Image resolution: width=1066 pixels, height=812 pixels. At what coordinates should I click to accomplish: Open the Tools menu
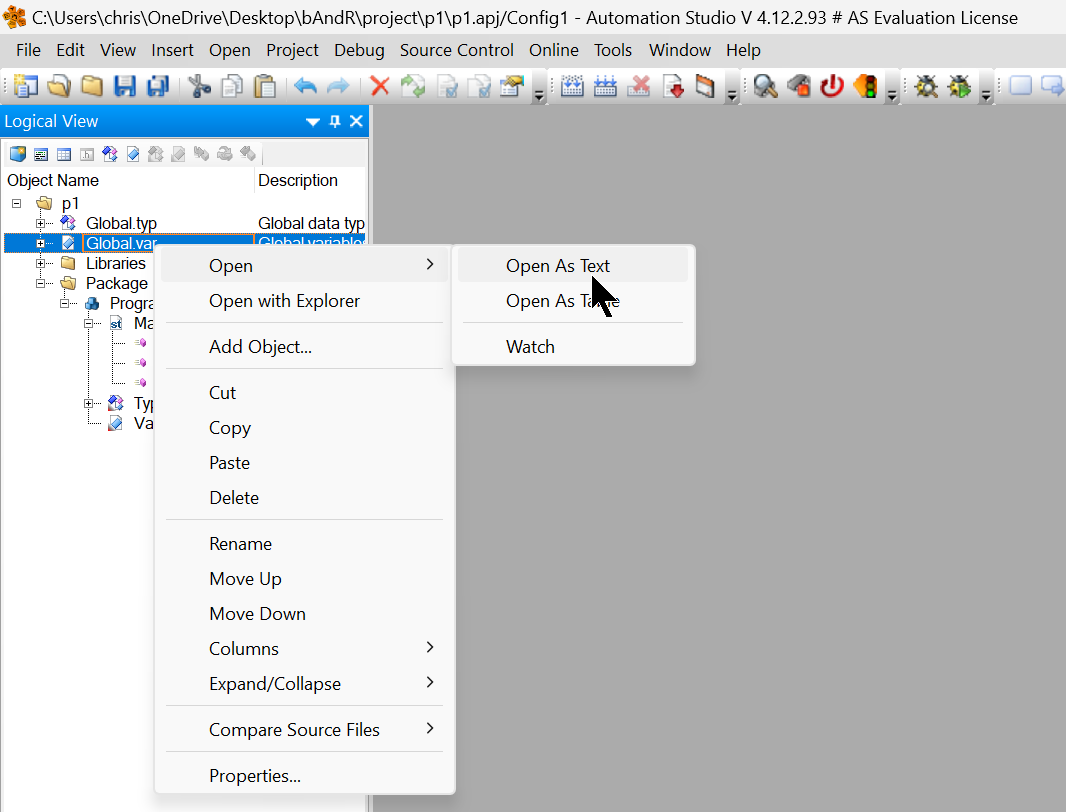click(x=613, y=50)
